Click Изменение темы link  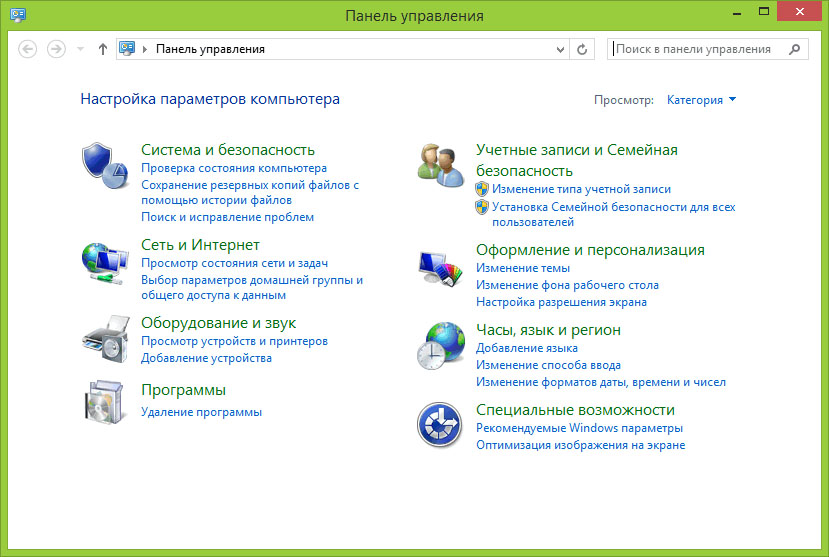click(x=523, y=268)
